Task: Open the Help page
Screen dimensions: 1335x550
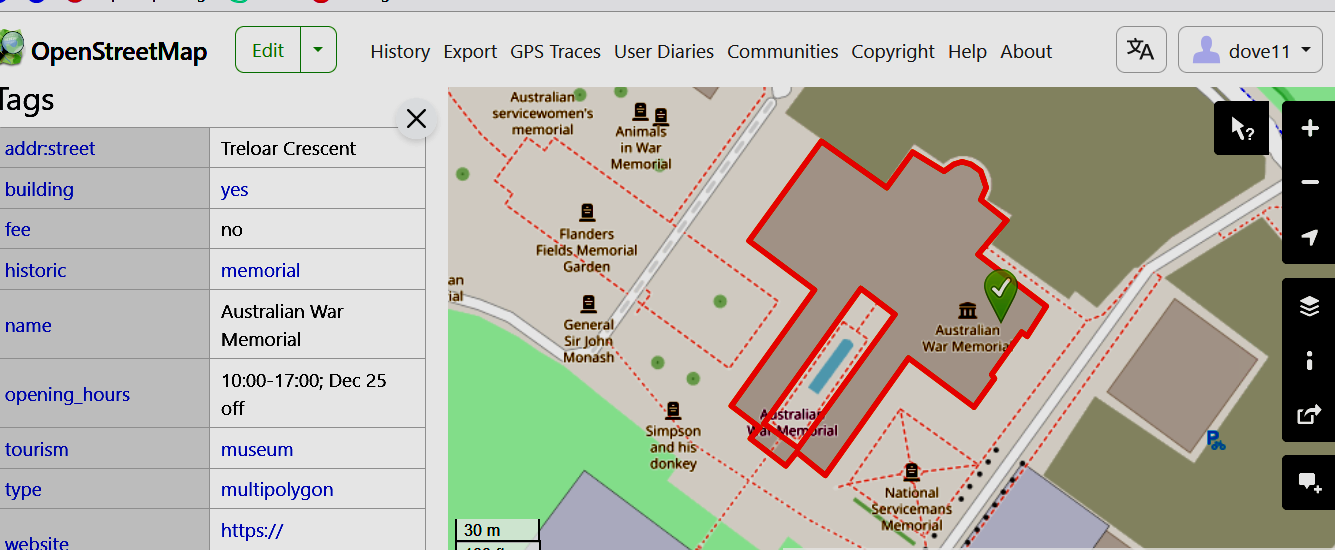Action: coord(967,51)
